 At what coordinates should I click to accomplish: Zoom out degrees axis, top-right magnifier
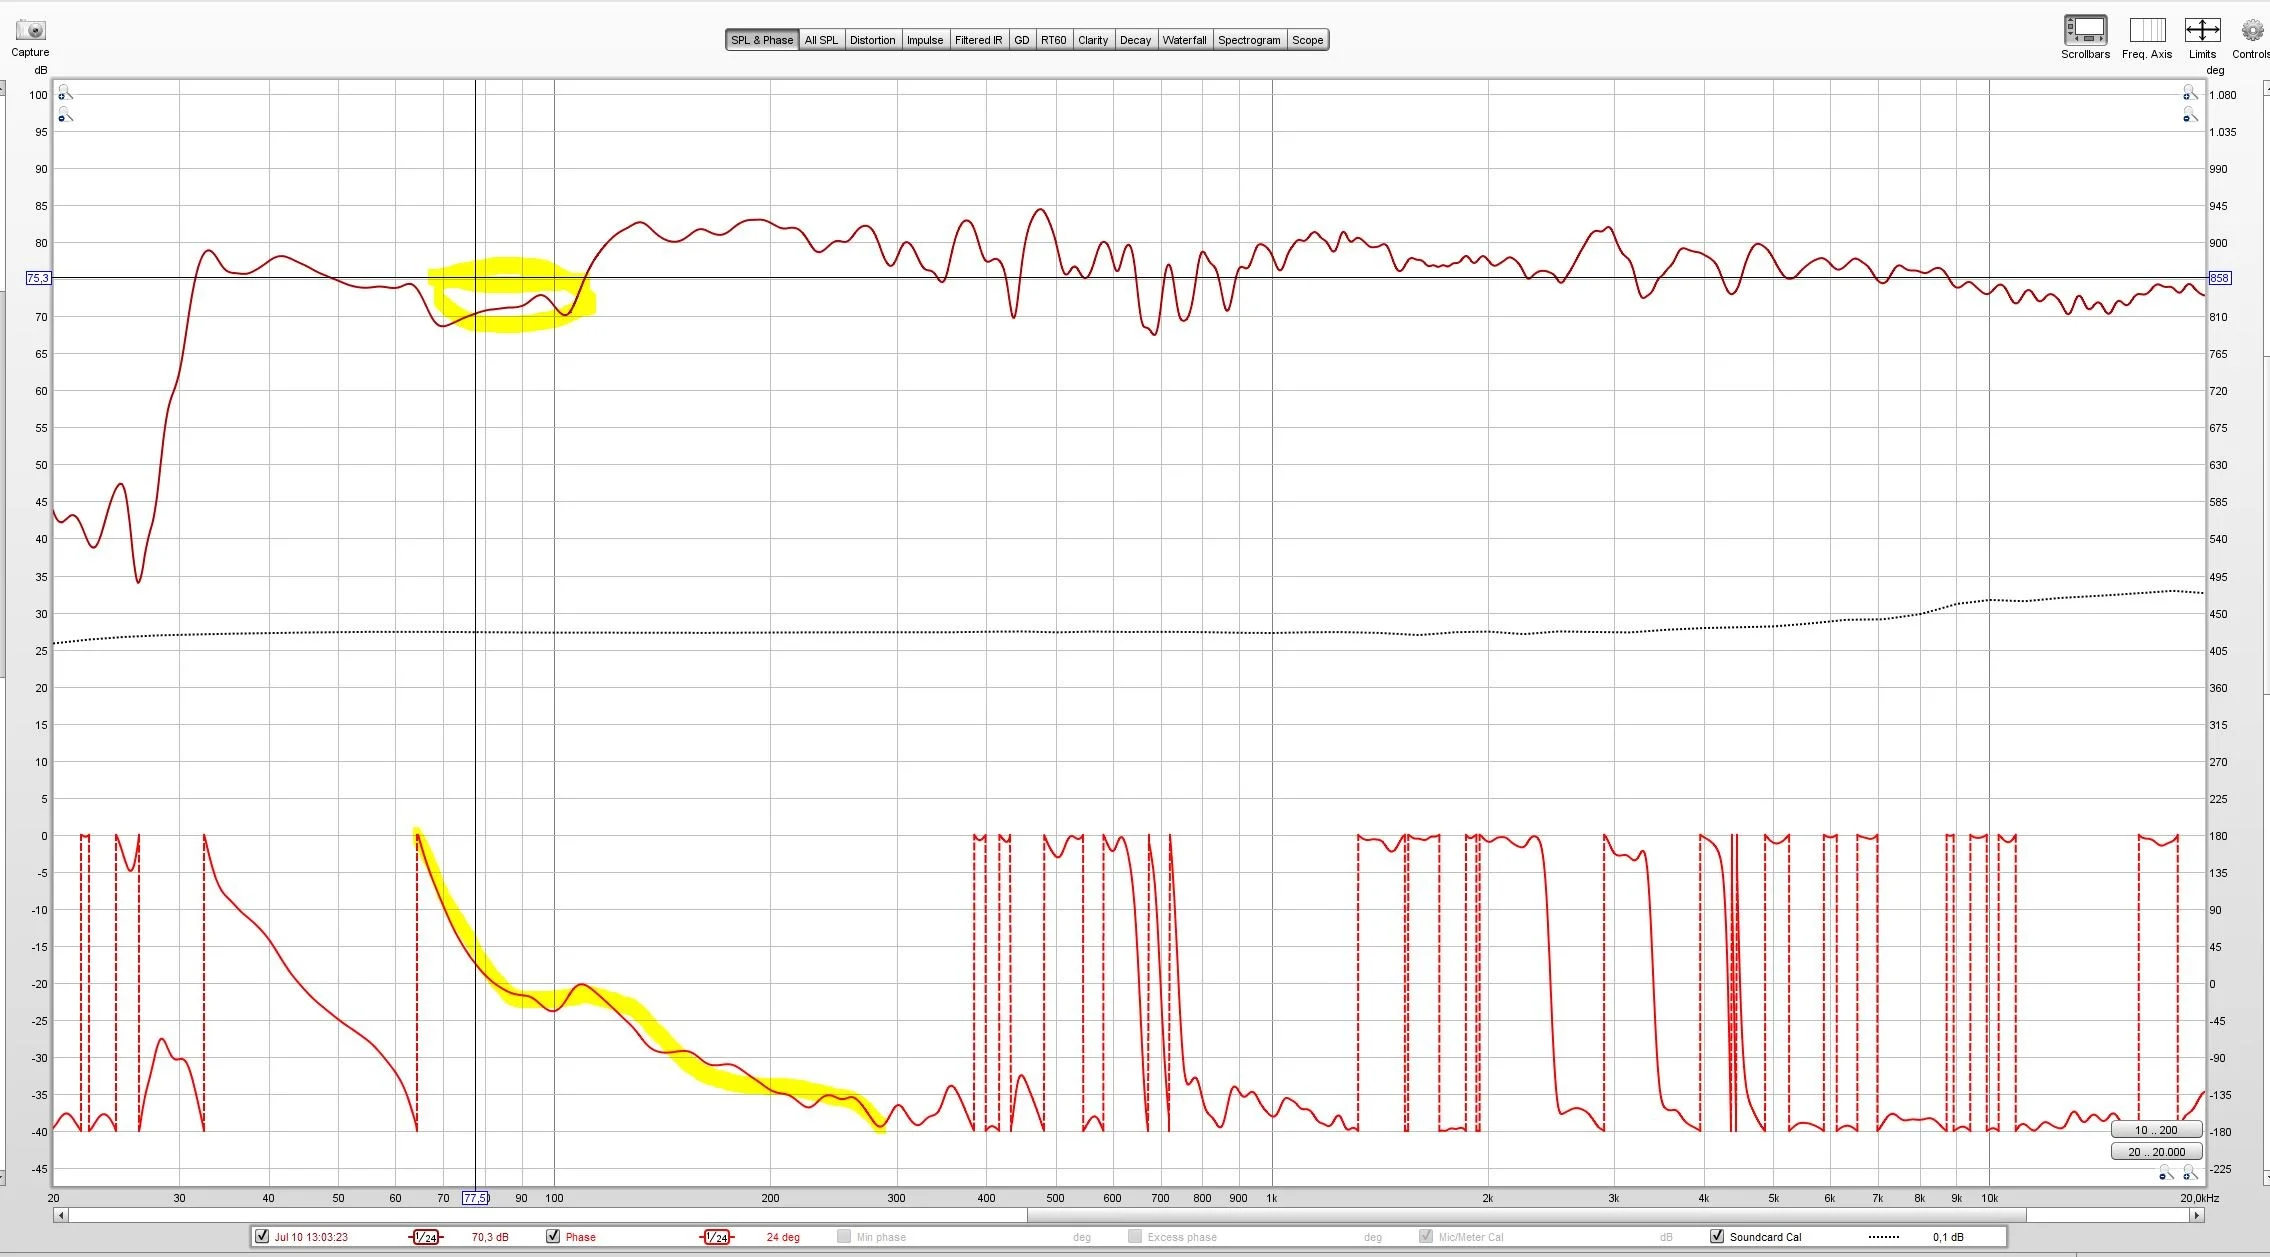(2189, 116)
